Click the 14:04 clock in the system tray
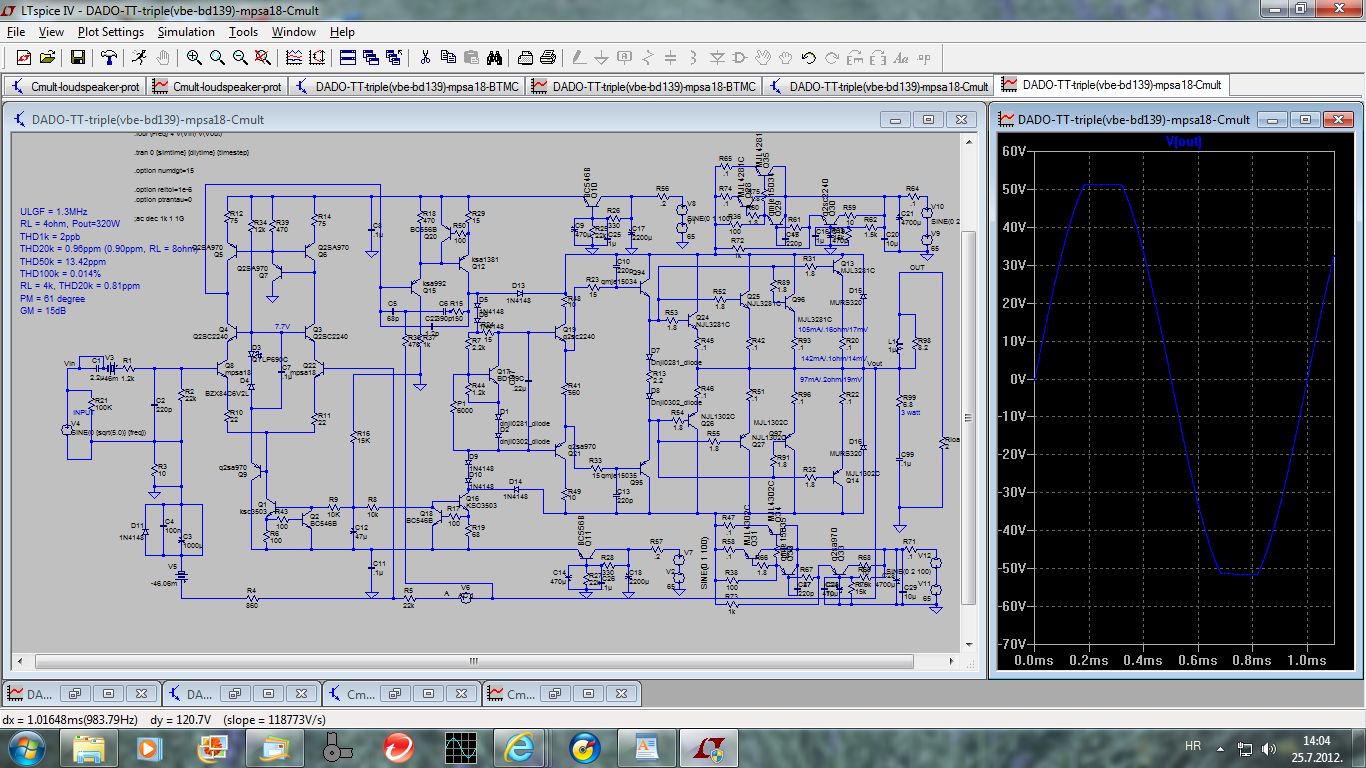 tap(1317, 740)
